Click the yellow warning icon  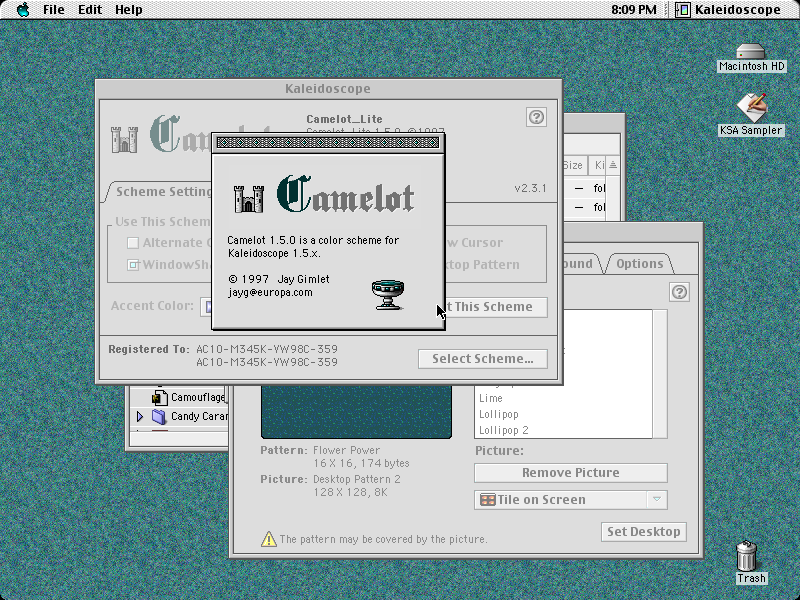tap(268, 539)
